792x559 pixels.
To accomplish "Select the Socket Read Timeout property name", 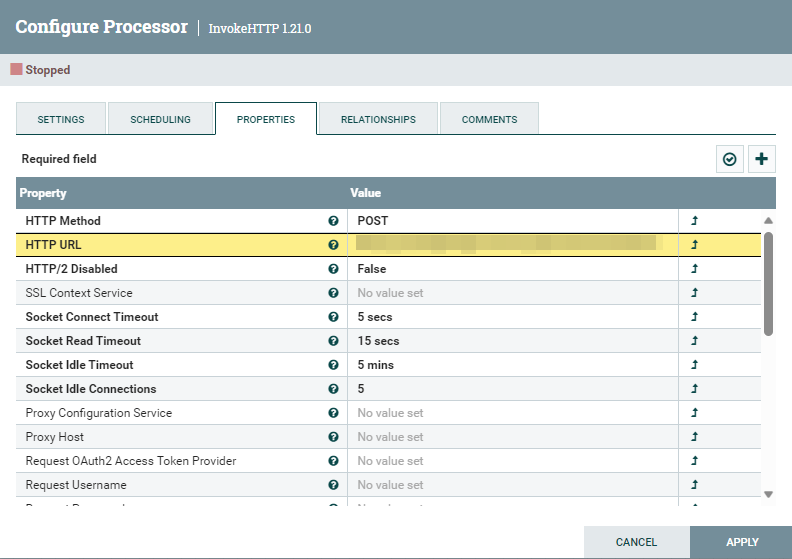I will coord(83,341).
